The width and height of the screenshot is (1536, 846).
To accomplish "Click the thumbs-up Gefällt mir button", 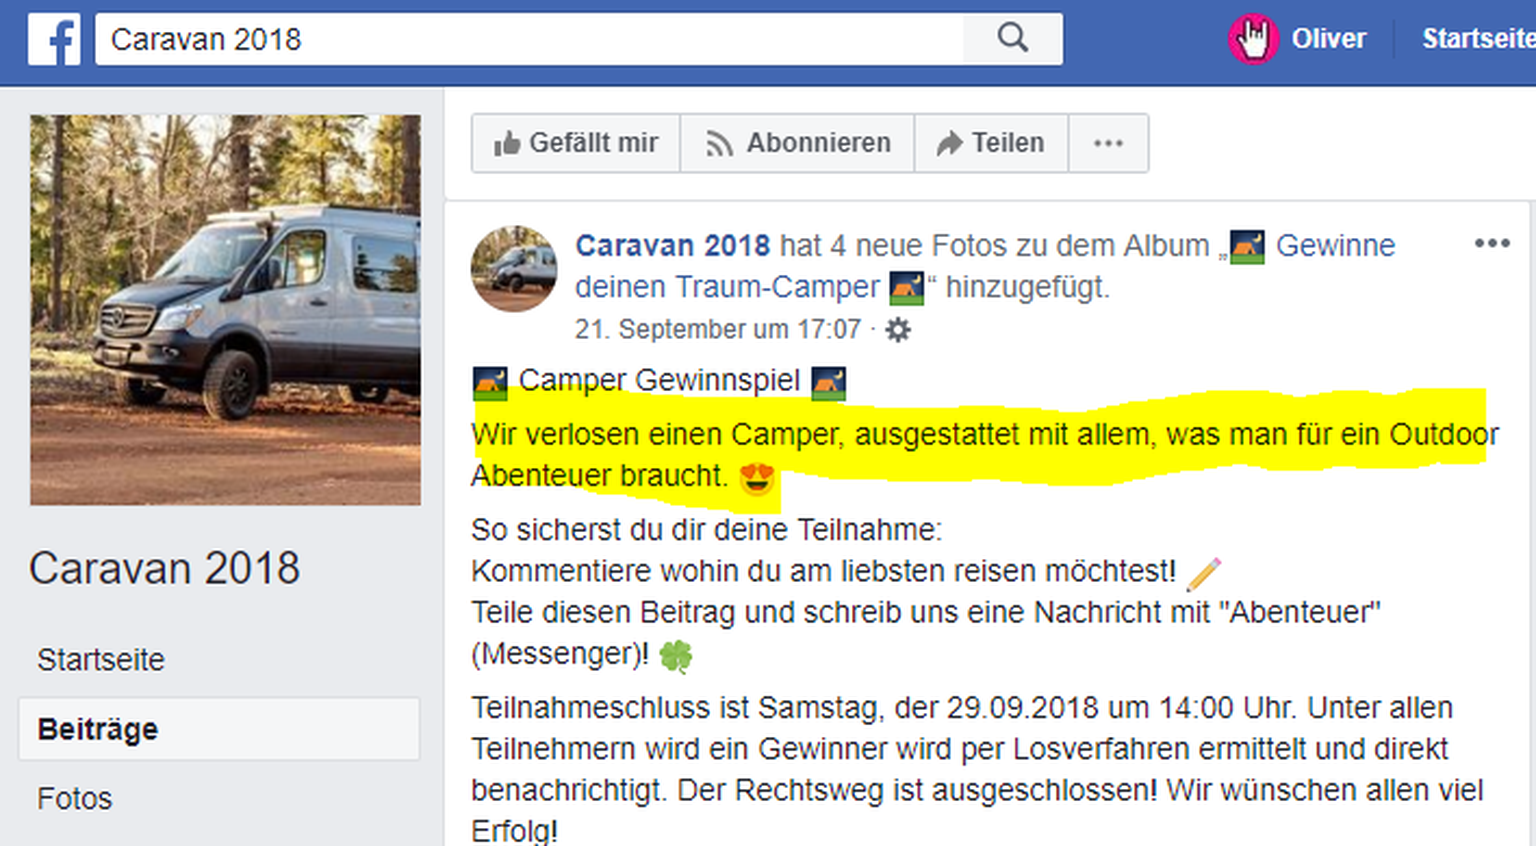I will point(576,143).
